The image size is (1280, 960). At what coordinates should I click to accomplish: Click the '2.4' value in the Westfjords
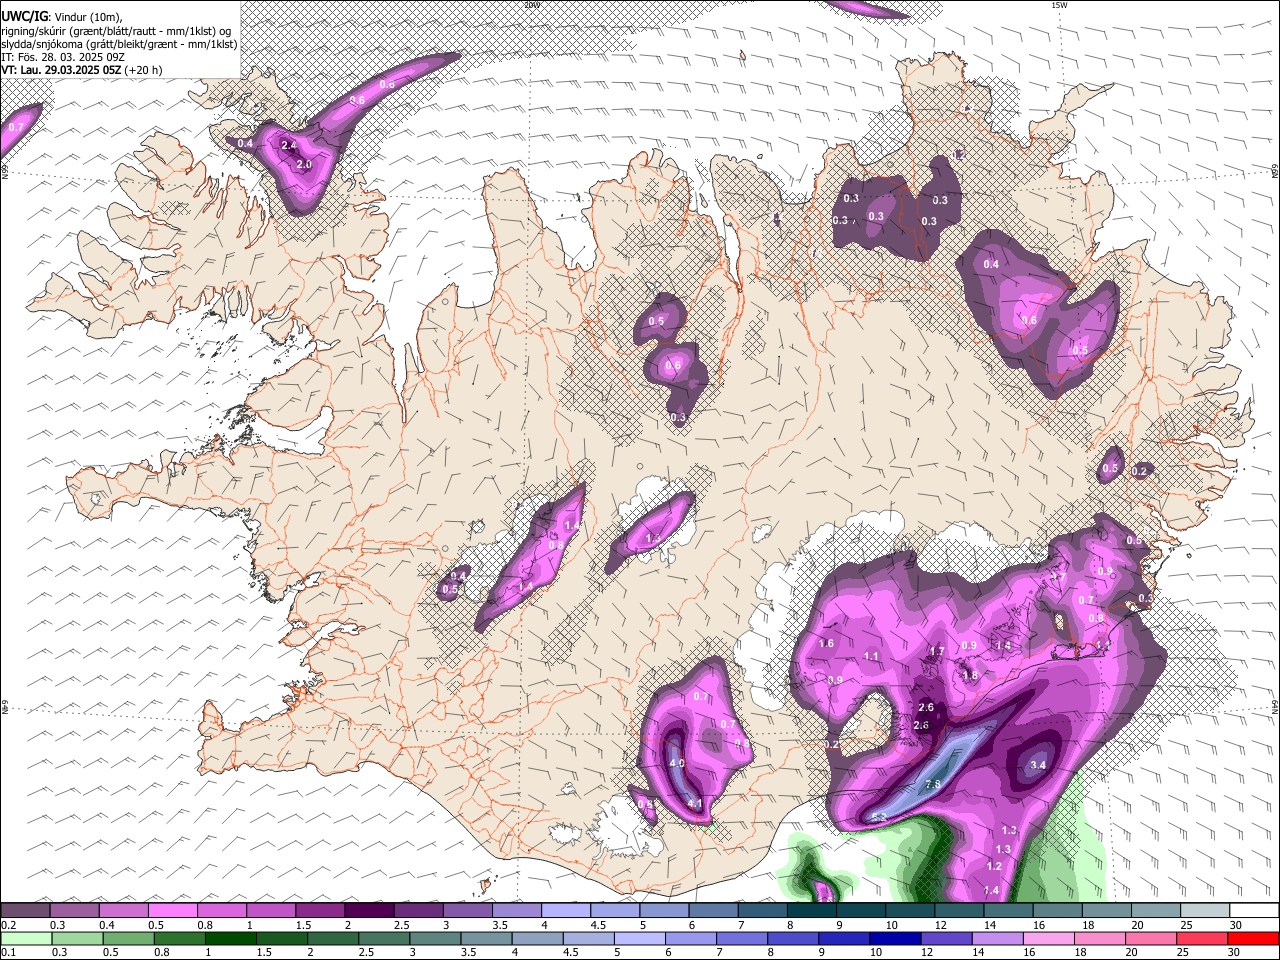[x=289, y=146]
